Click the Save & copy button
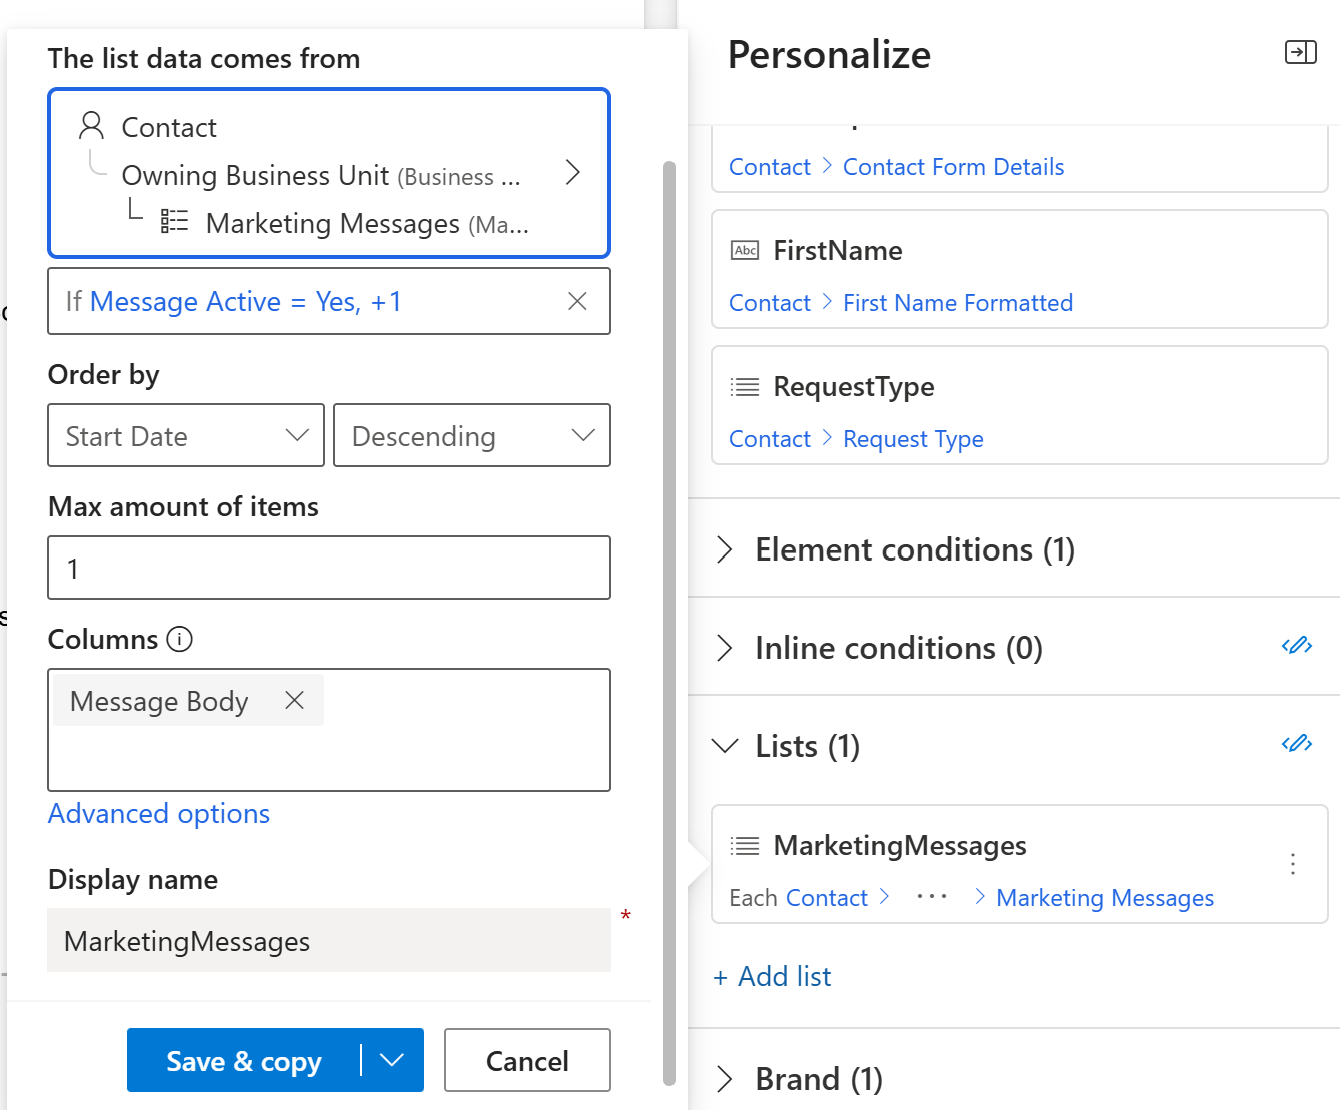 click(244, 1060)
